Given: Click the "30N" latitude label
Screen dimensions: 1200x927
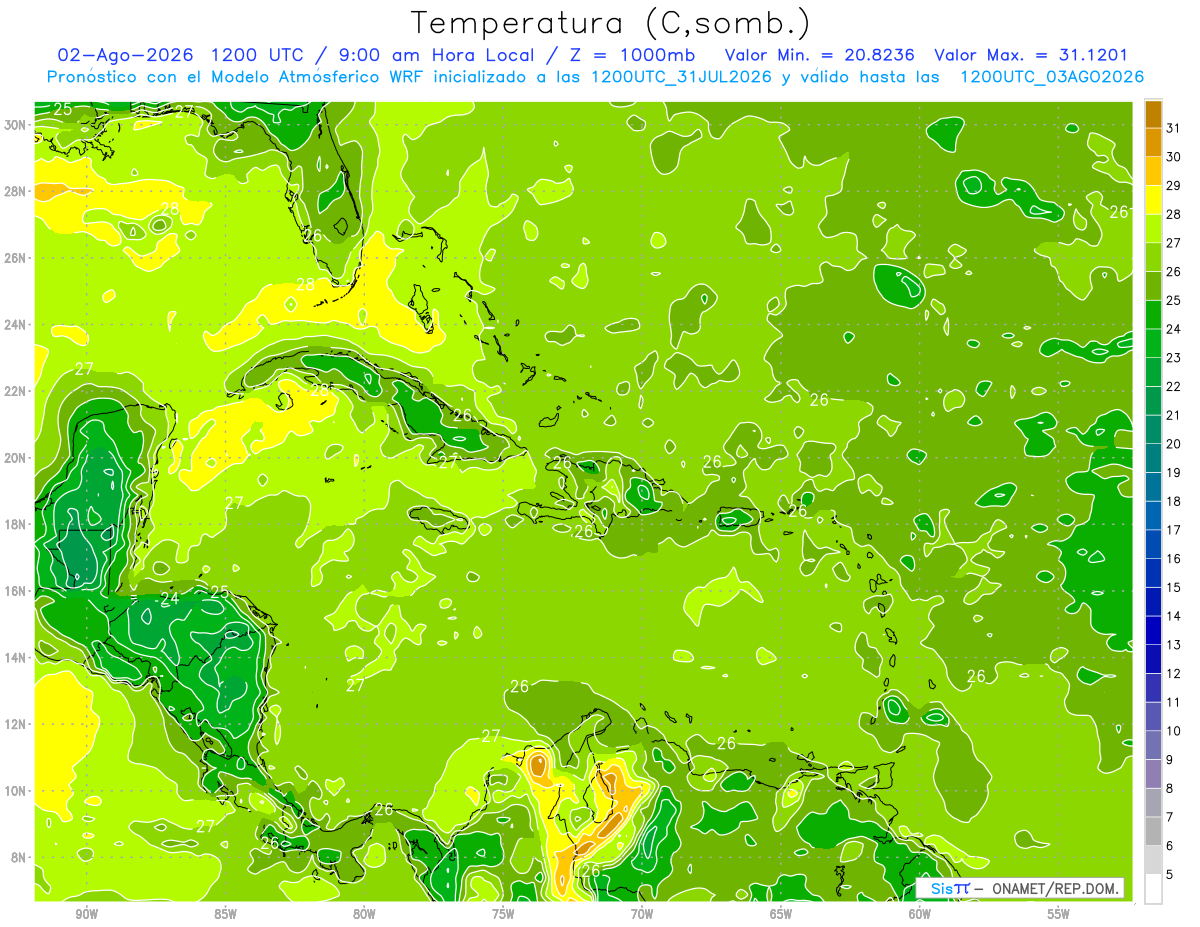Looking at the screenshot, I should point(16,125).
